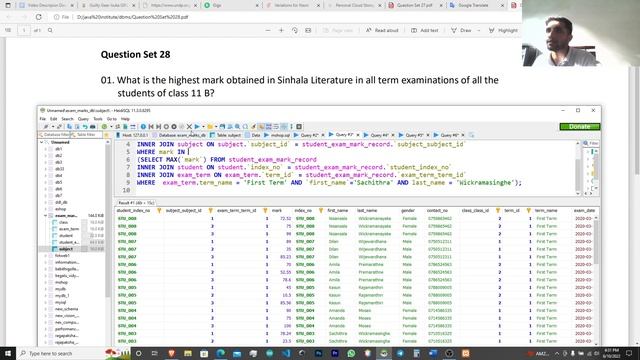Click the PDF page number field
The height and width of the screenshot is (360, 640).
click(x=24, y=30)
